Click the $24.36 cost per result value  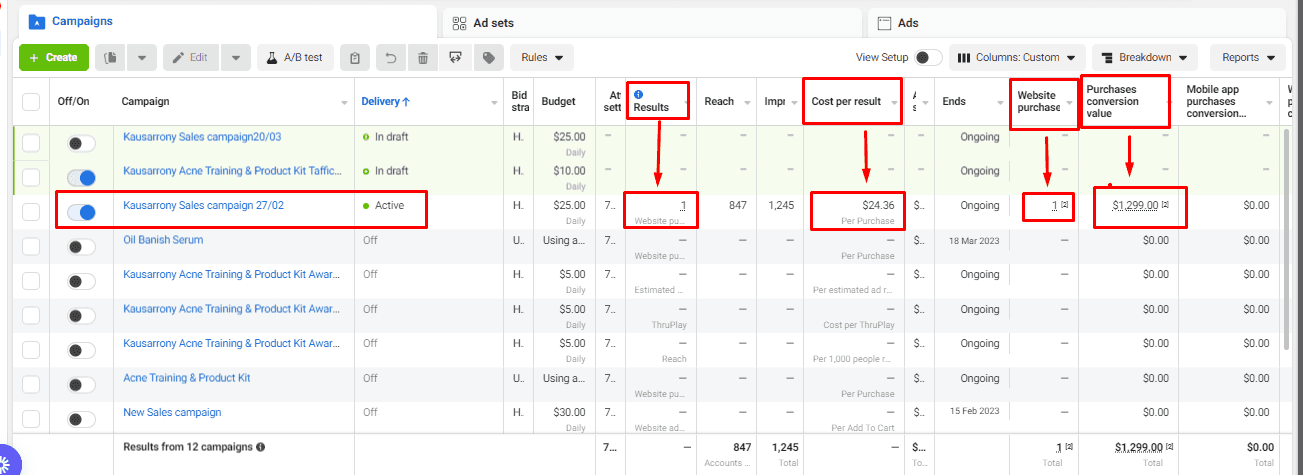tap(878, 205)
